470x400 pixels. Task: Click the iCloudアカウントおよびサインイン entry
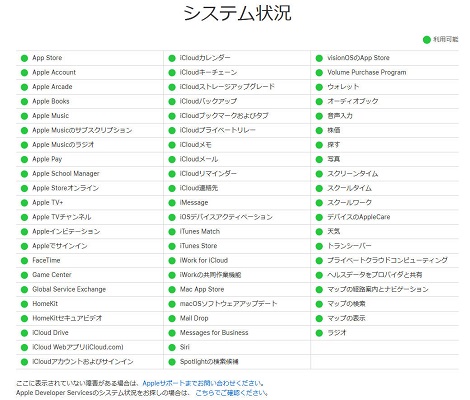pos(83,362)
